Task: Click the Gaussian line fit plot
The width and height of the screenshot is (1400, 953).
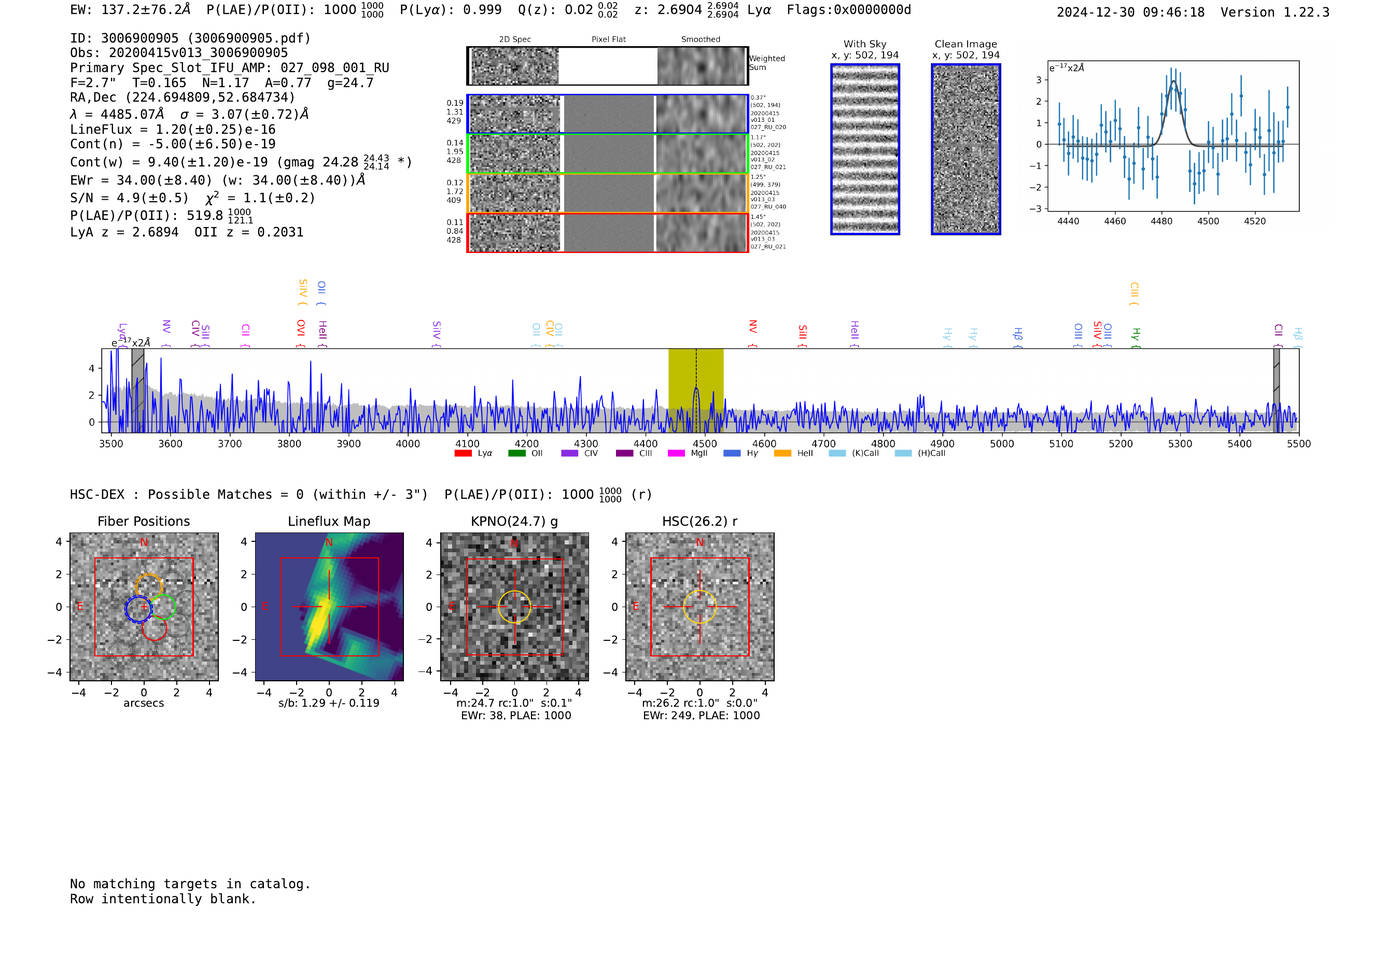Action: coord(1172,136)
